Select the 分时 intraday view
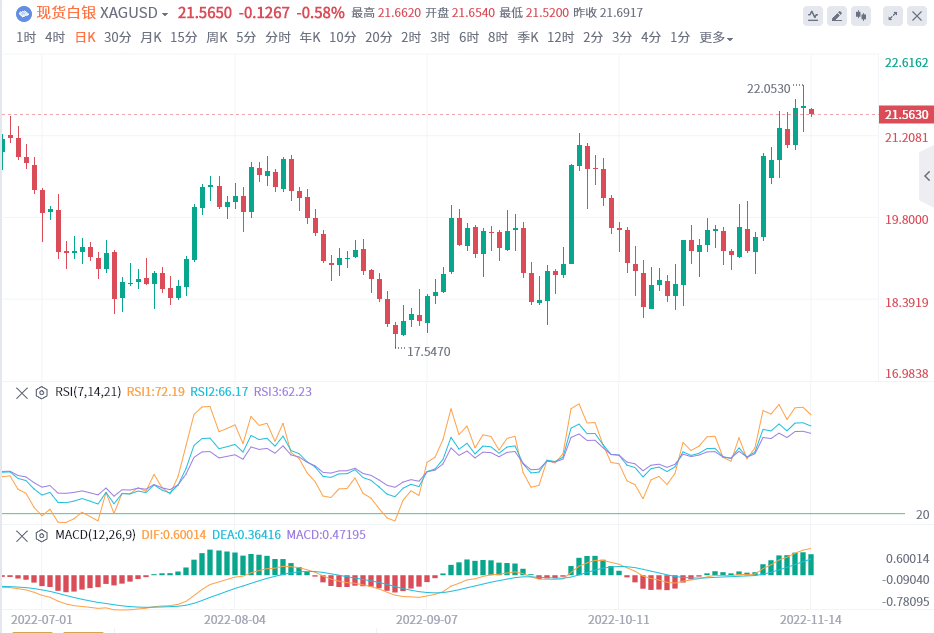Image resolution: width=934 pixels, height=633 pixels. tap(278, 38)
